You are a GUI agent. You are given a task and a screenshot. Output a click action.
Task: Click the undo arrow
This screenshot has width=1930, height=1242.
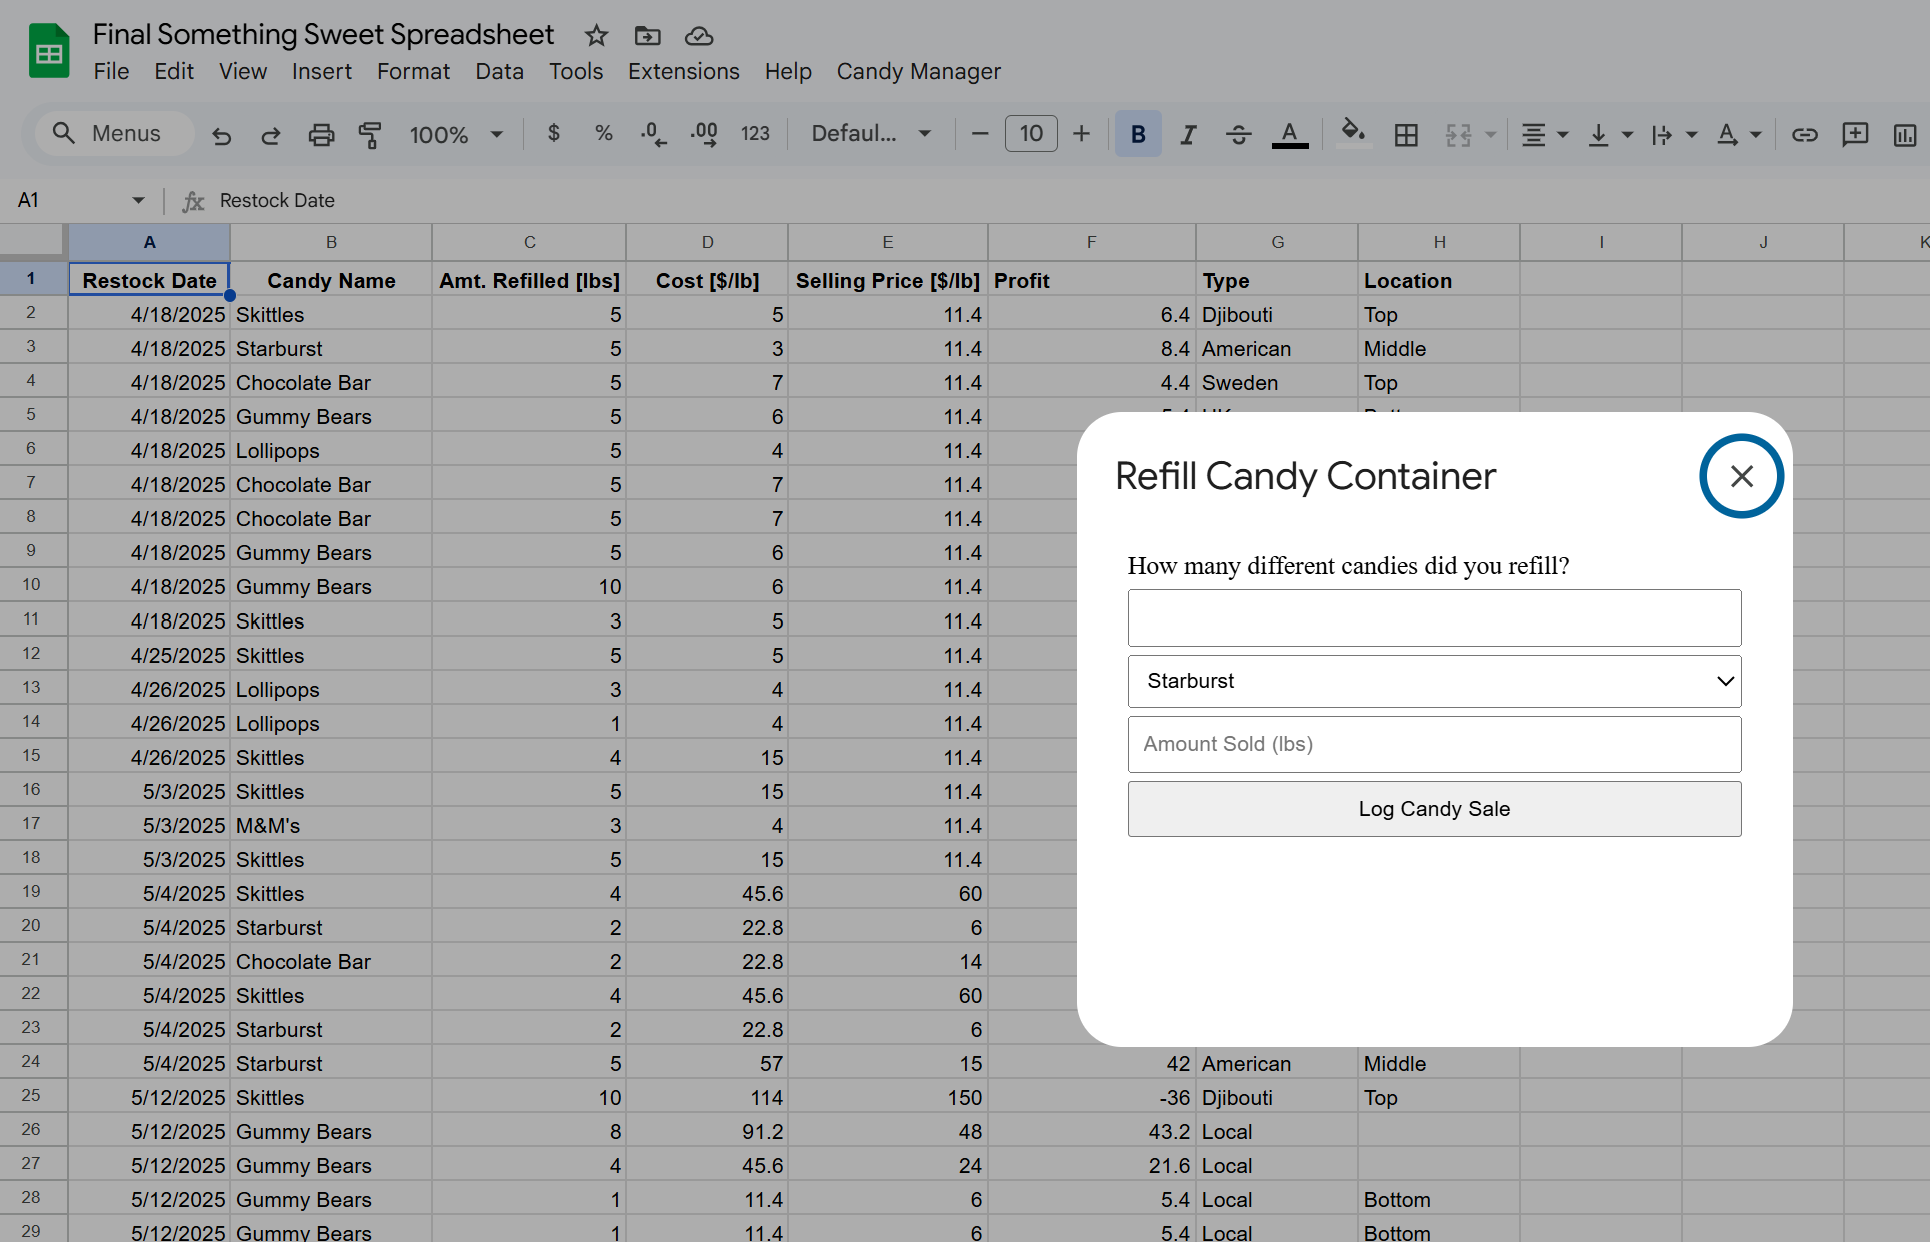coord(221,134)
